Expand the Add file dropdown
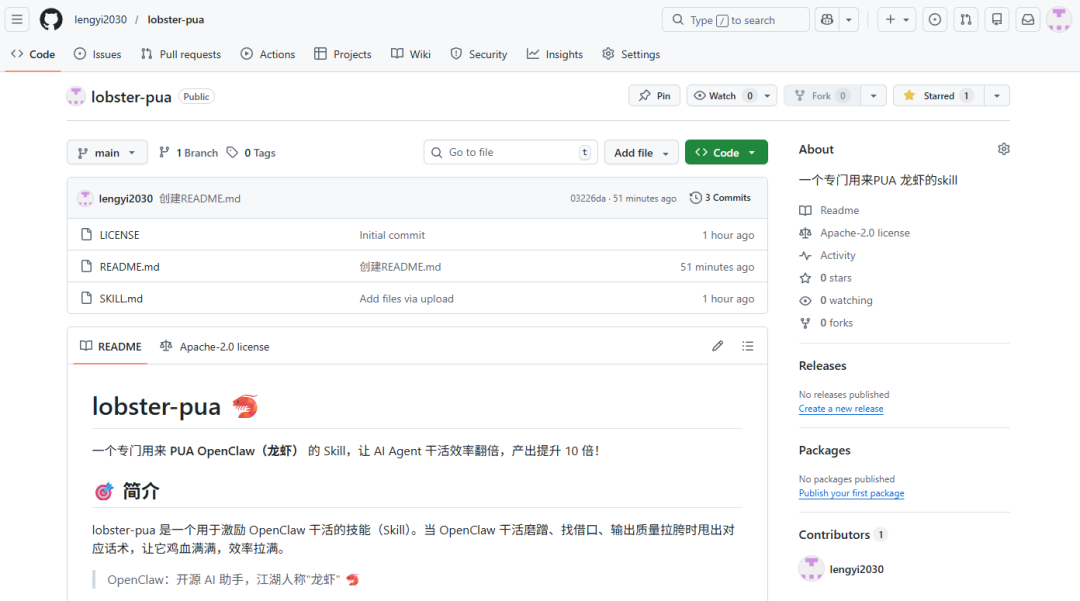The width and height of the screenshot is (1080, 601). 640,153
